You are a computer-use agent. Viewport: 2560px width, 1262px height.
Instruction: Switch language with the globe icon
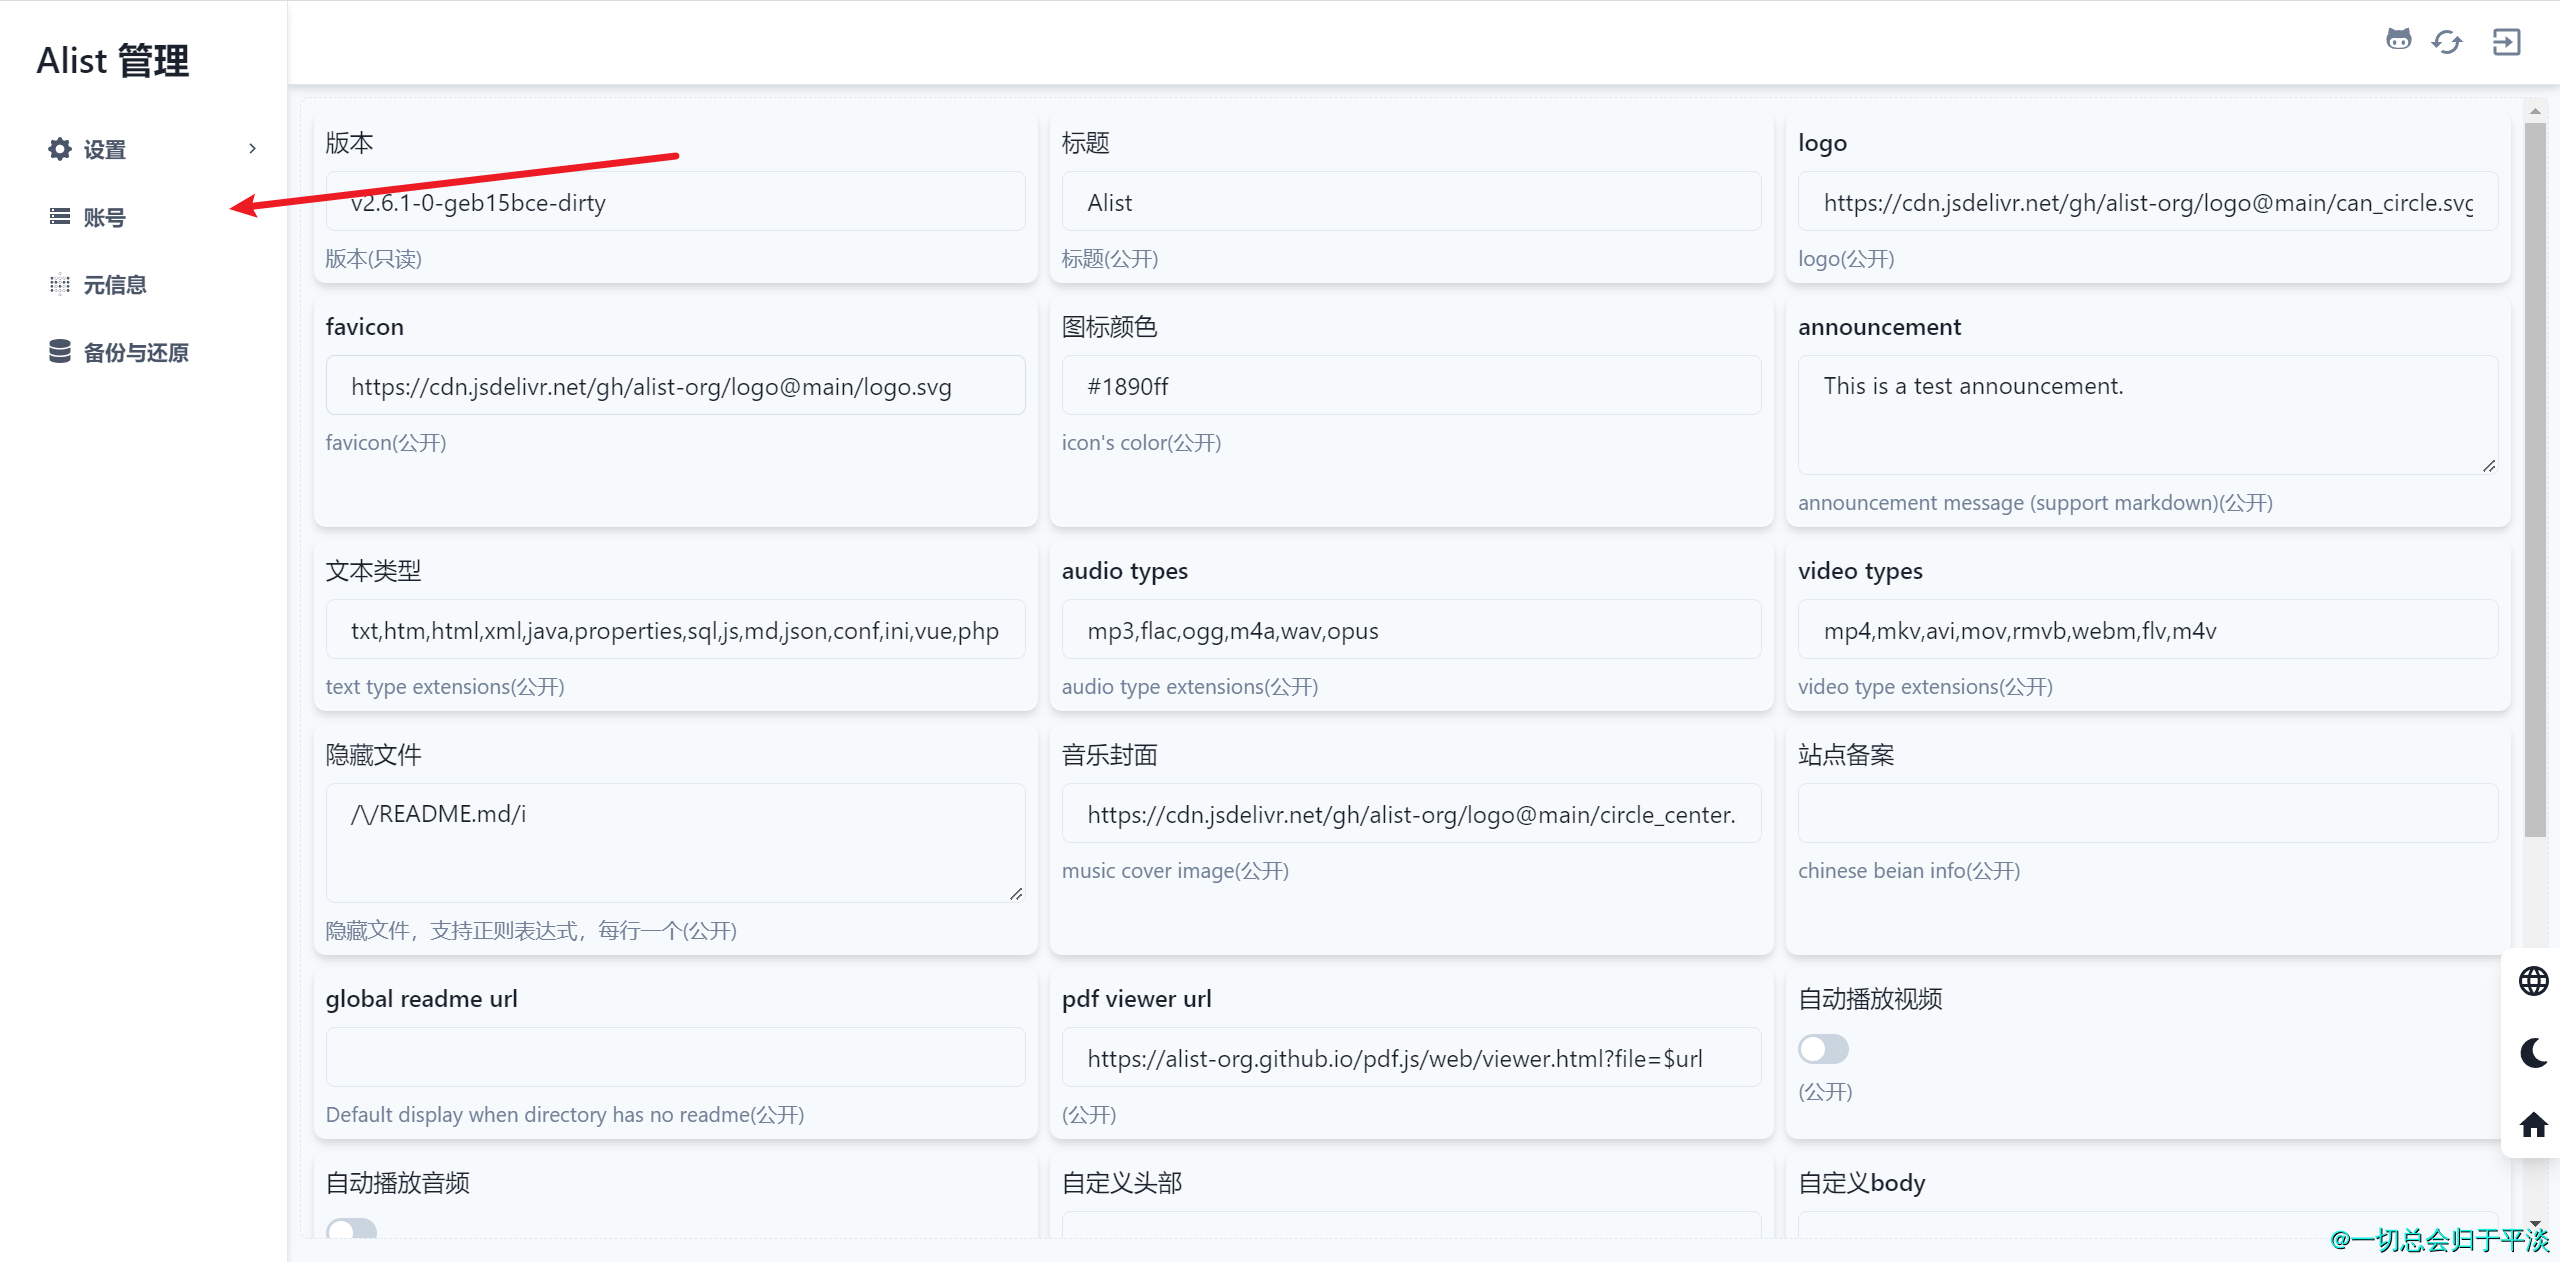point(2532,980)
